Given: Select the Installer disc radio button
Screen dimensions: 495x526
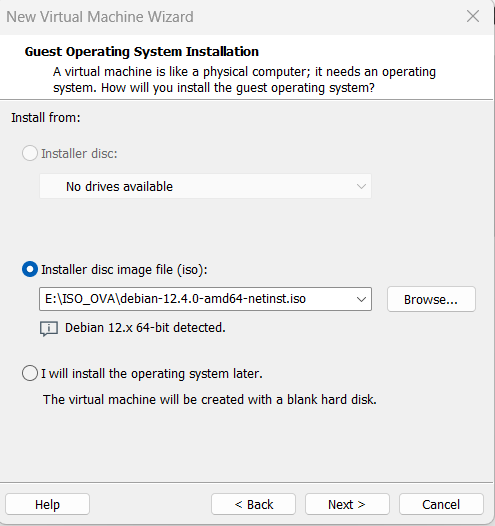Looking at the screenshot, I should (x=30, y=153).
